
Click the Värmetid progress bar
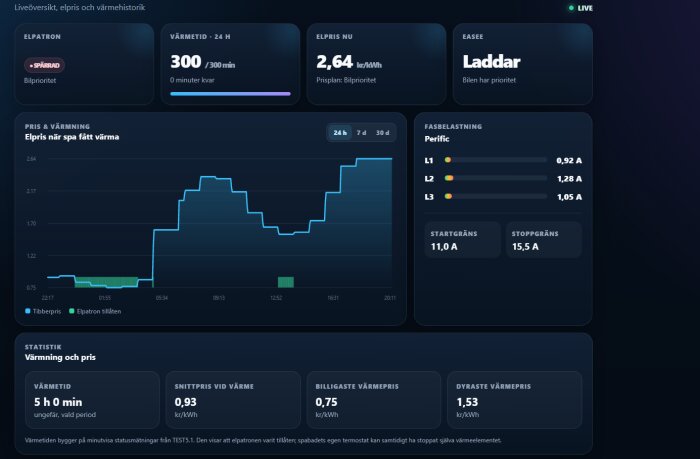pyautogui.click(x=230, y=94)
